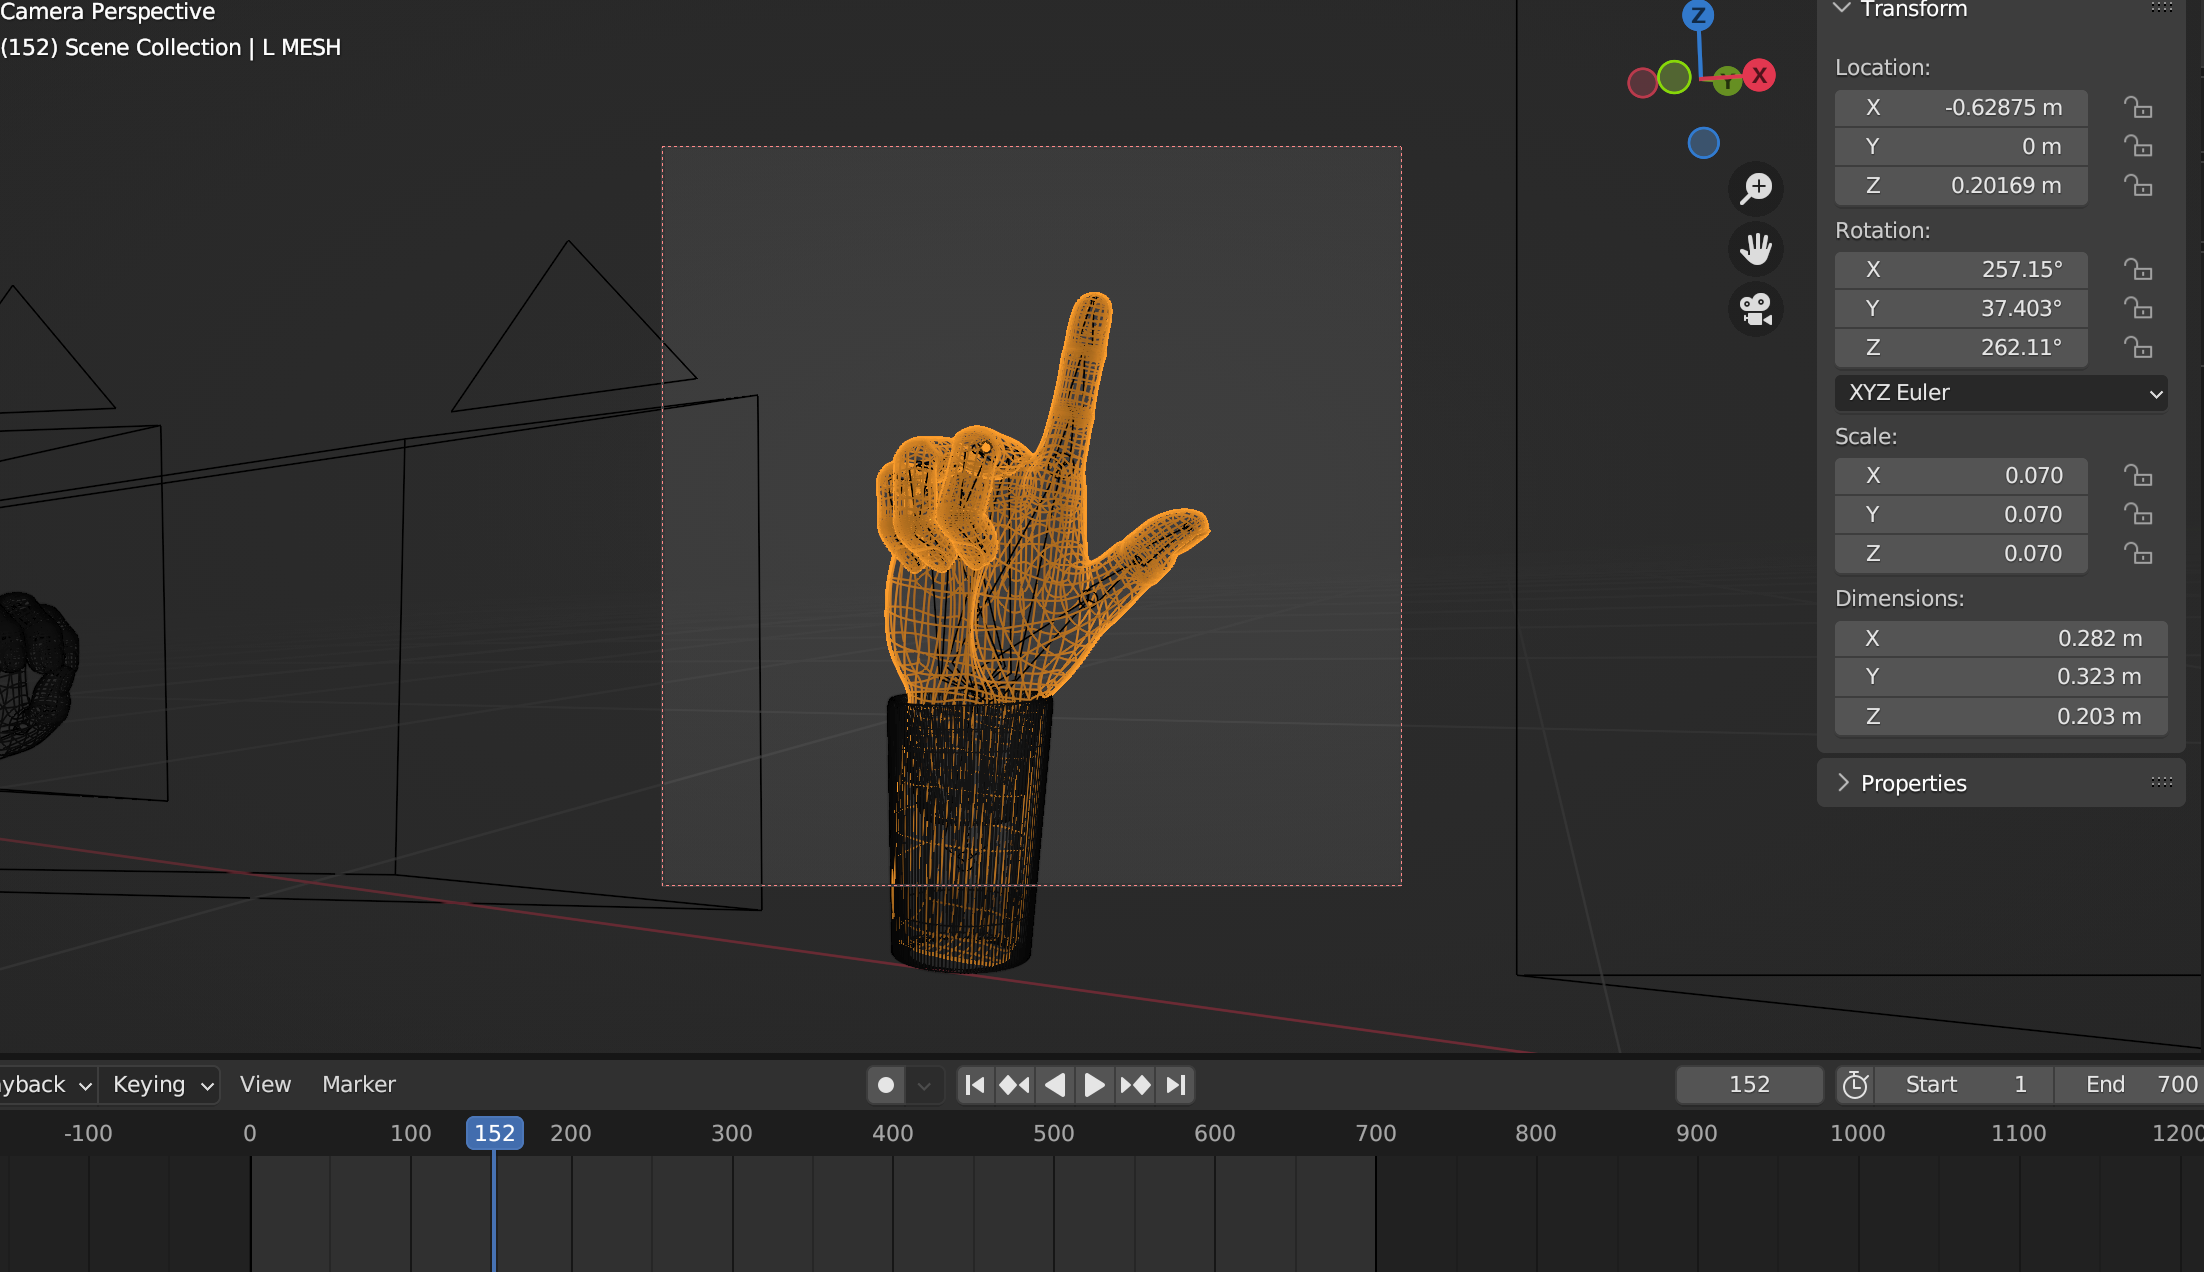Jump to the next keyframe
2204x1272 pixels.
click(x=1135, y=1085)
